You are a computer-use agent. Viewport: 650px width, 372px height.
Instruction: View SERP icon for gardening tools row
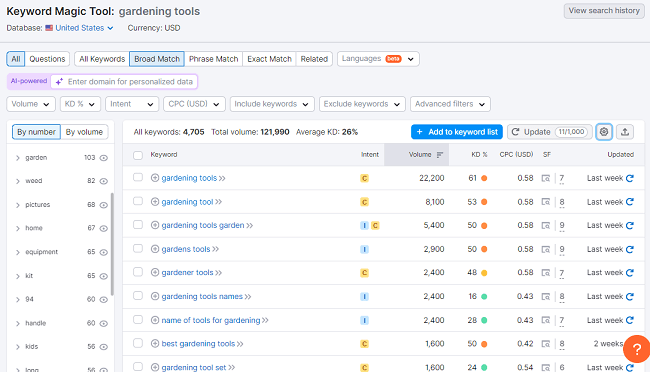(x=546, y=178)
